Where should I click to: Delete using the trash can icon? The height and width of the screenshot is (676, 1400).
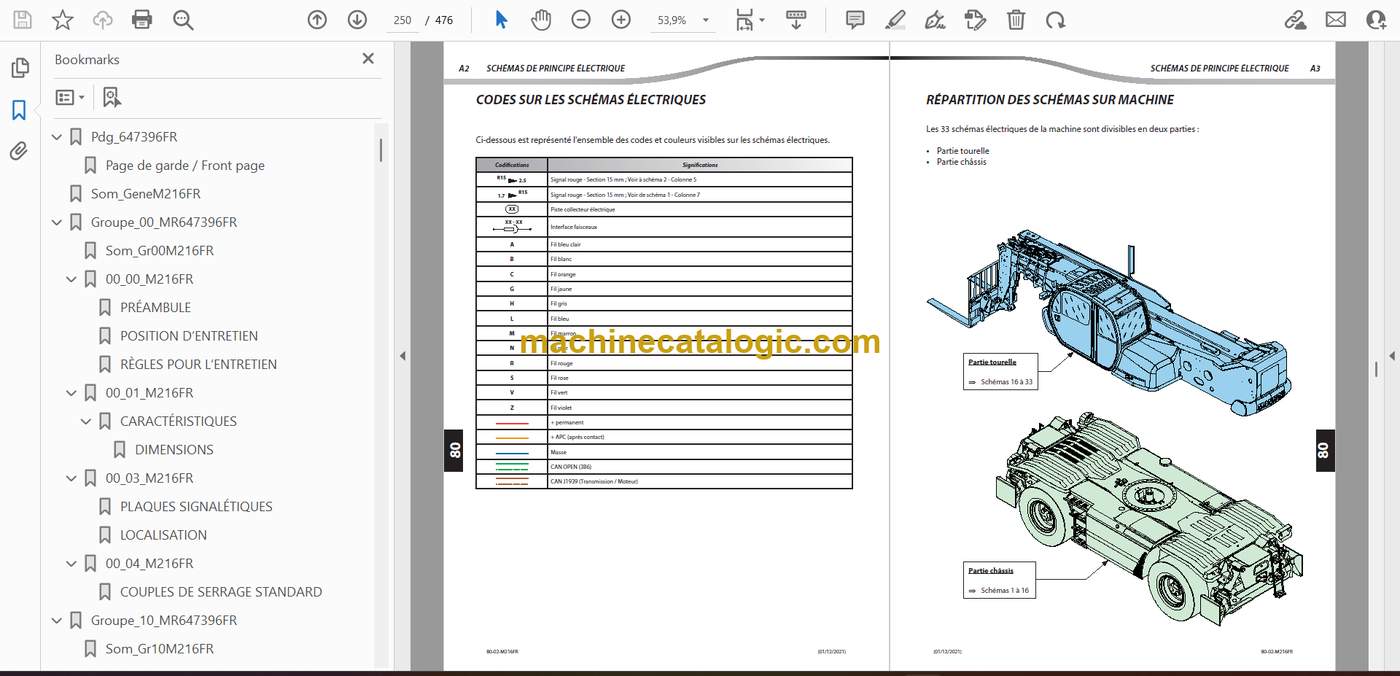(1015, 19)
